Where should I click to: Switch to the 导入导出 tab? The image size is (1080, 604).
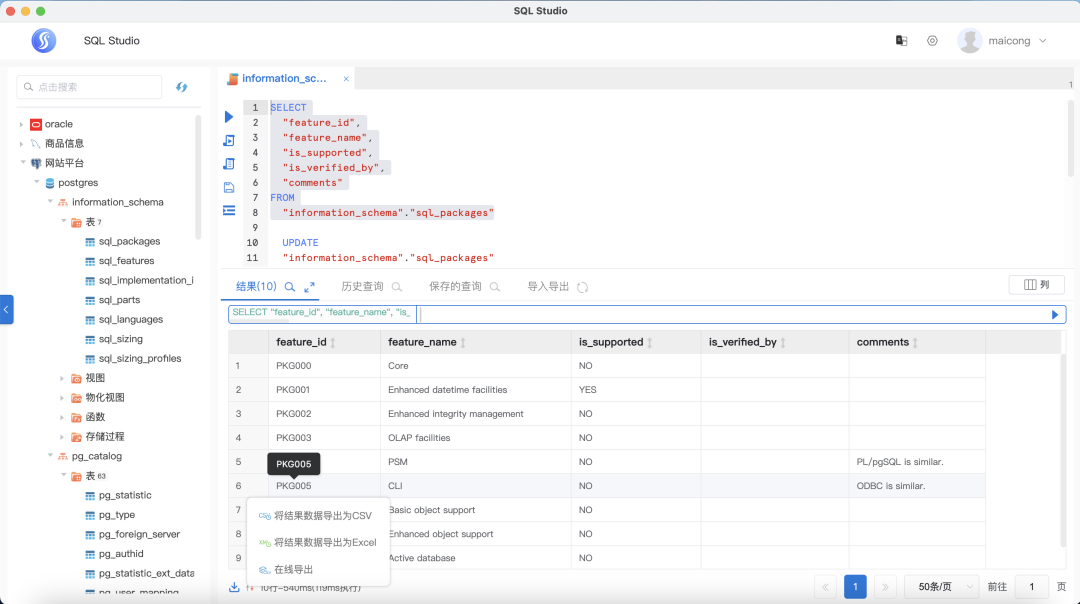548,287
